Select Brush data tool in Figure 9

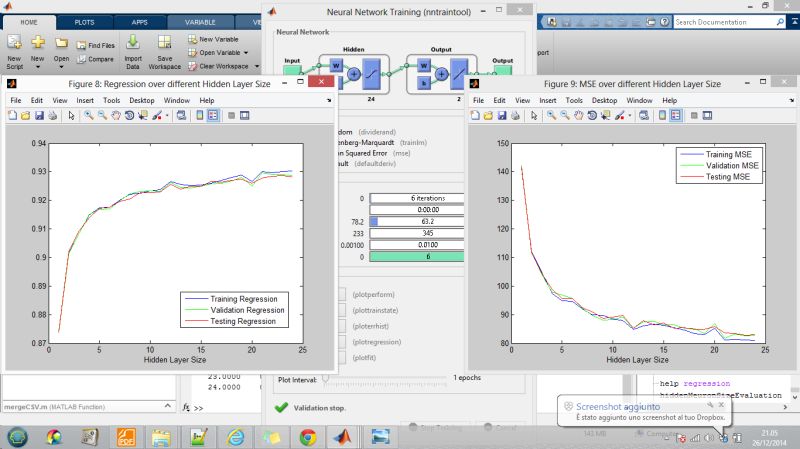pyautogui.click(x=620, y=116)
